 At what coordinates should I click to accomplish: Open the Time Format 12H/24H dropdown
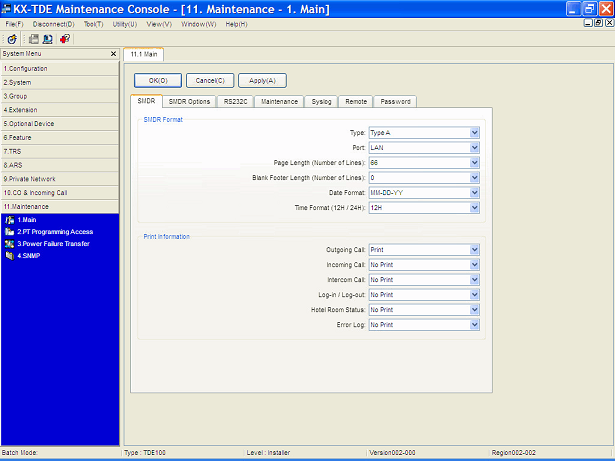[x=474, y=207]
